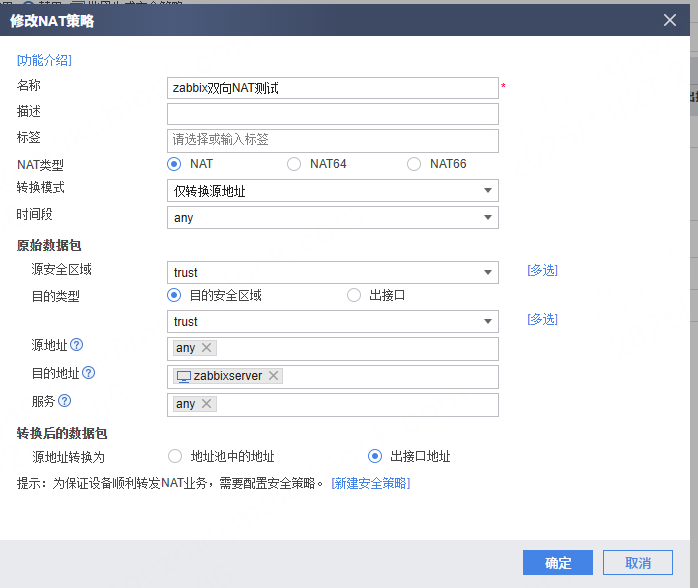Click the 确定 button
698x588 pixels.
pos(557,563)
